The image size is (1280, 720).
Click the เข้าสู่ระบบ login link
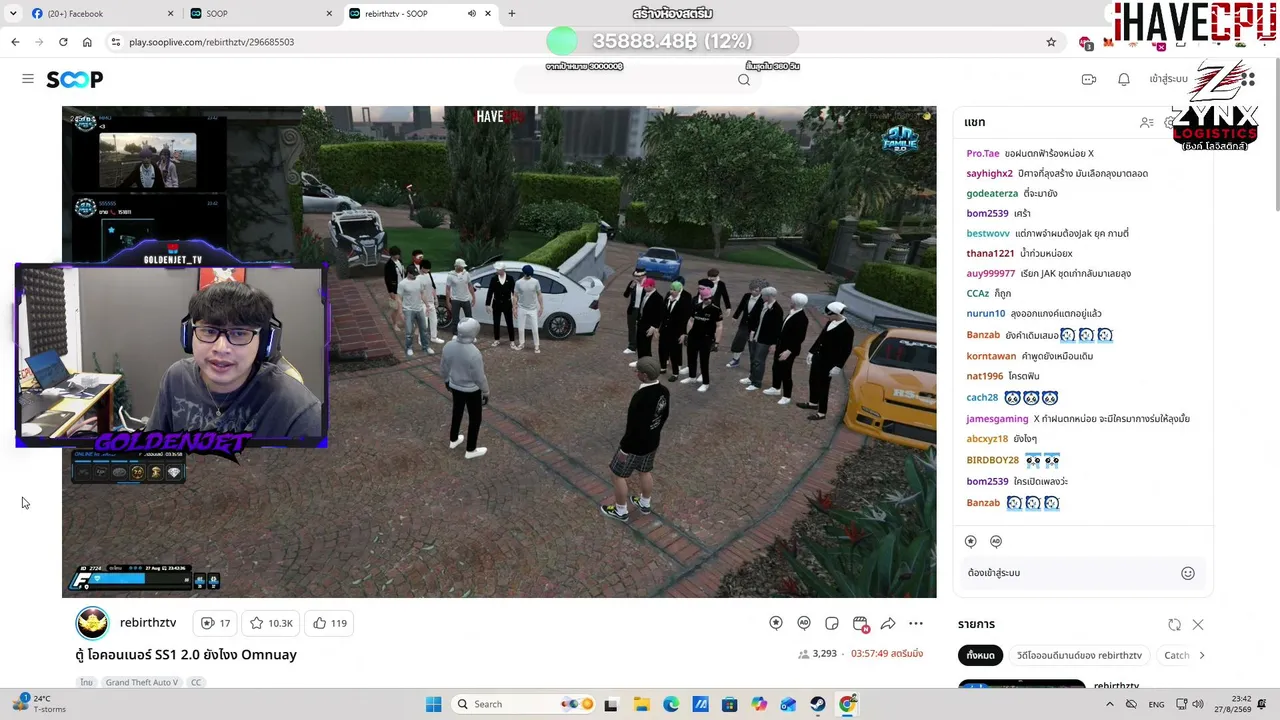pyautogui.click(x=1168, y=79)
